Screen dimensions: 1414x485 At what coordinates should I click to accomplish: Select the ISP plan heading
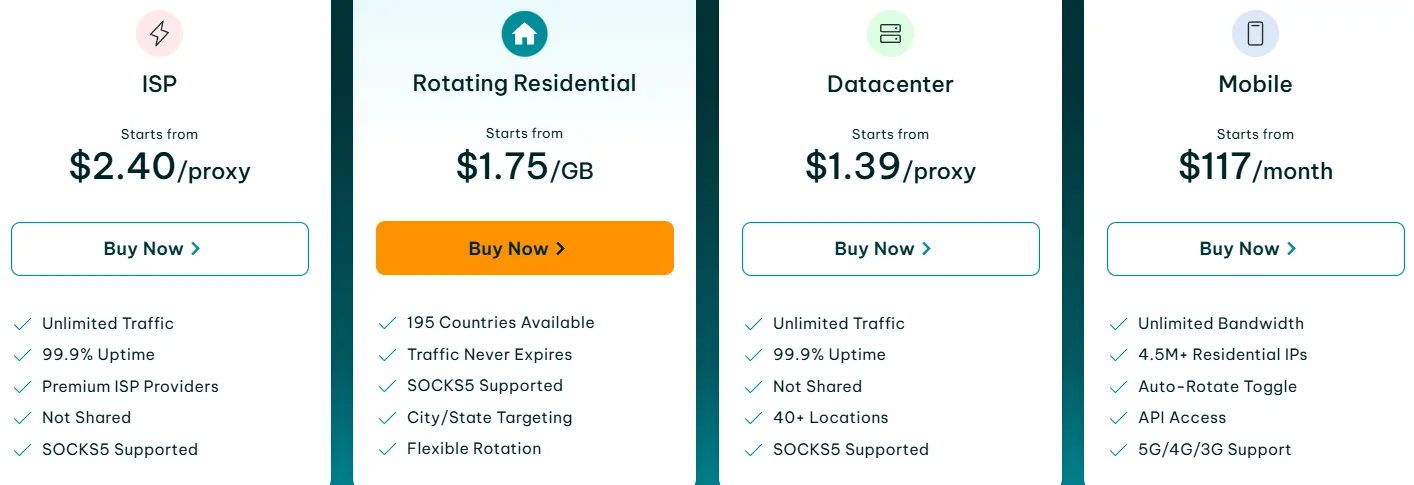(x=159, y=85)
